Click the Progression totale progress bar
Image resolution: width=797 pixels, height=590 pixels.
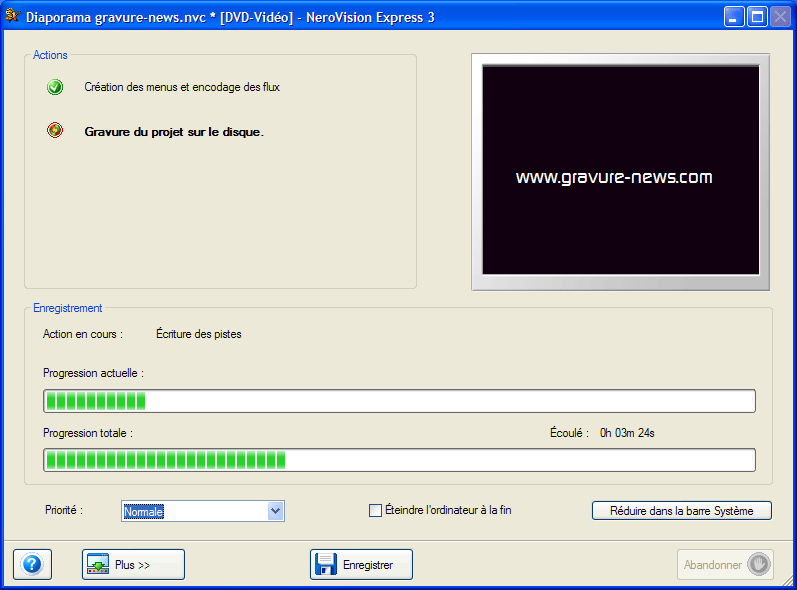click(x=400, y=460)
